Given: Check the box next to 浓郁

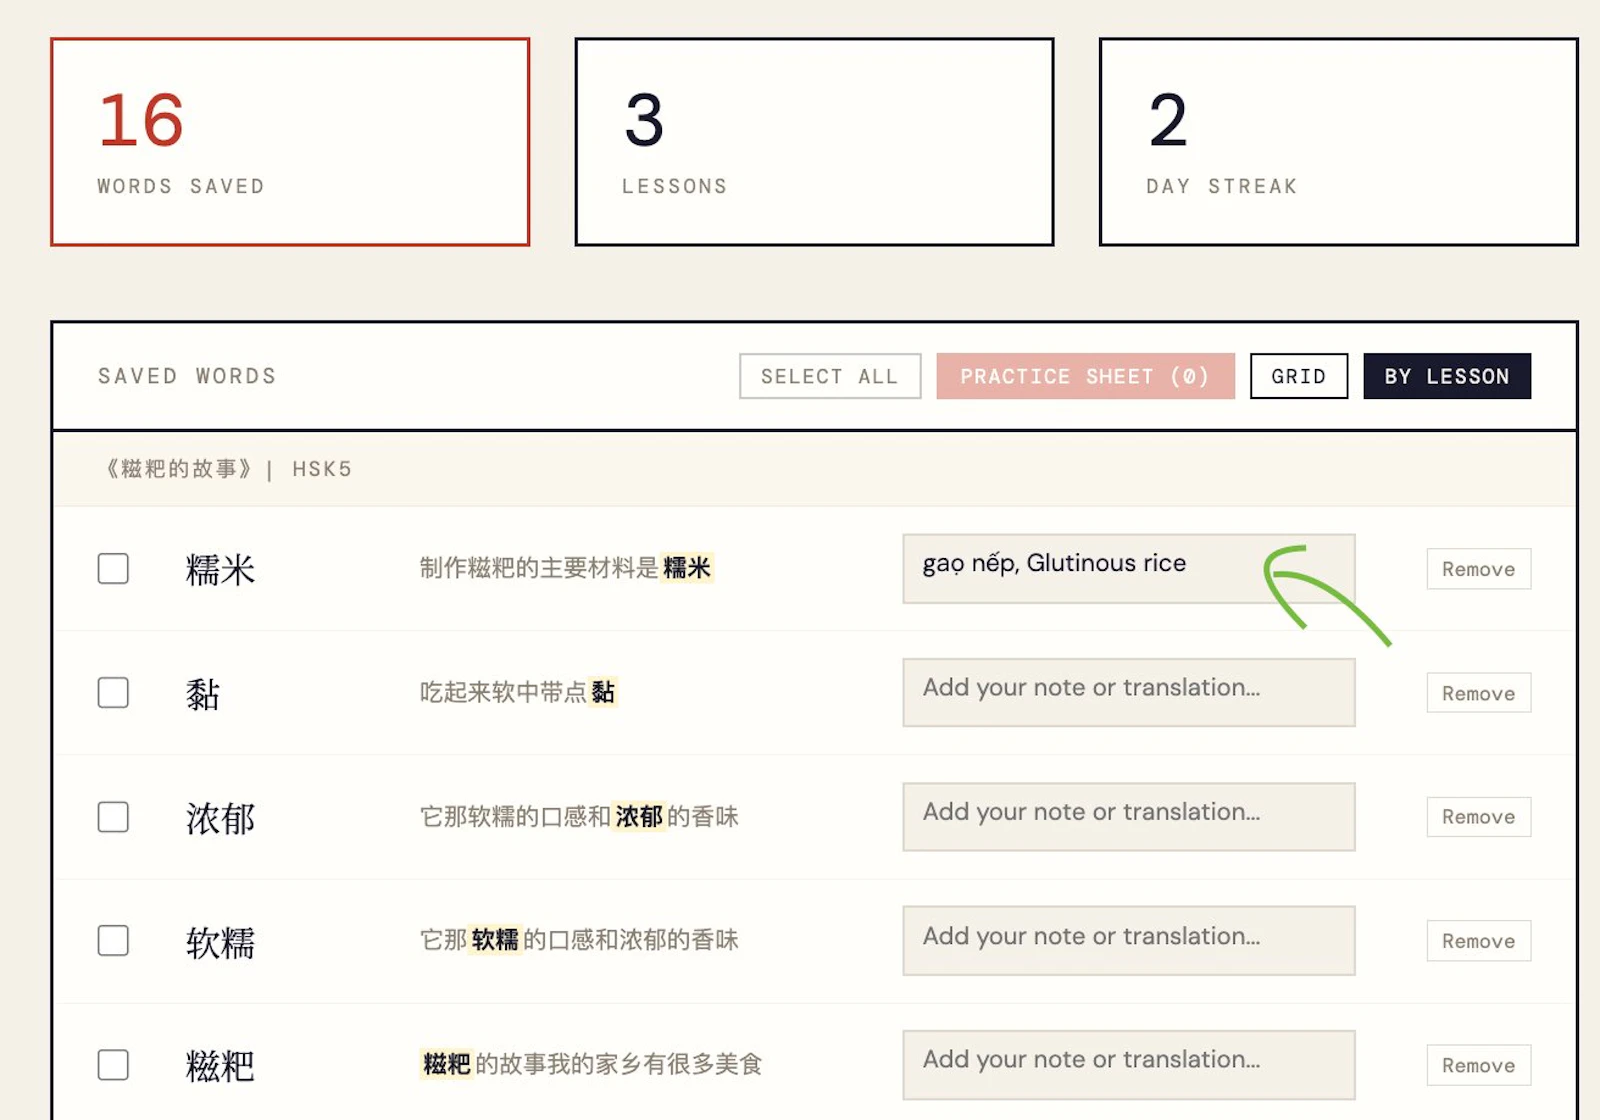Looking at the screenshot, I should coord(112,817).
